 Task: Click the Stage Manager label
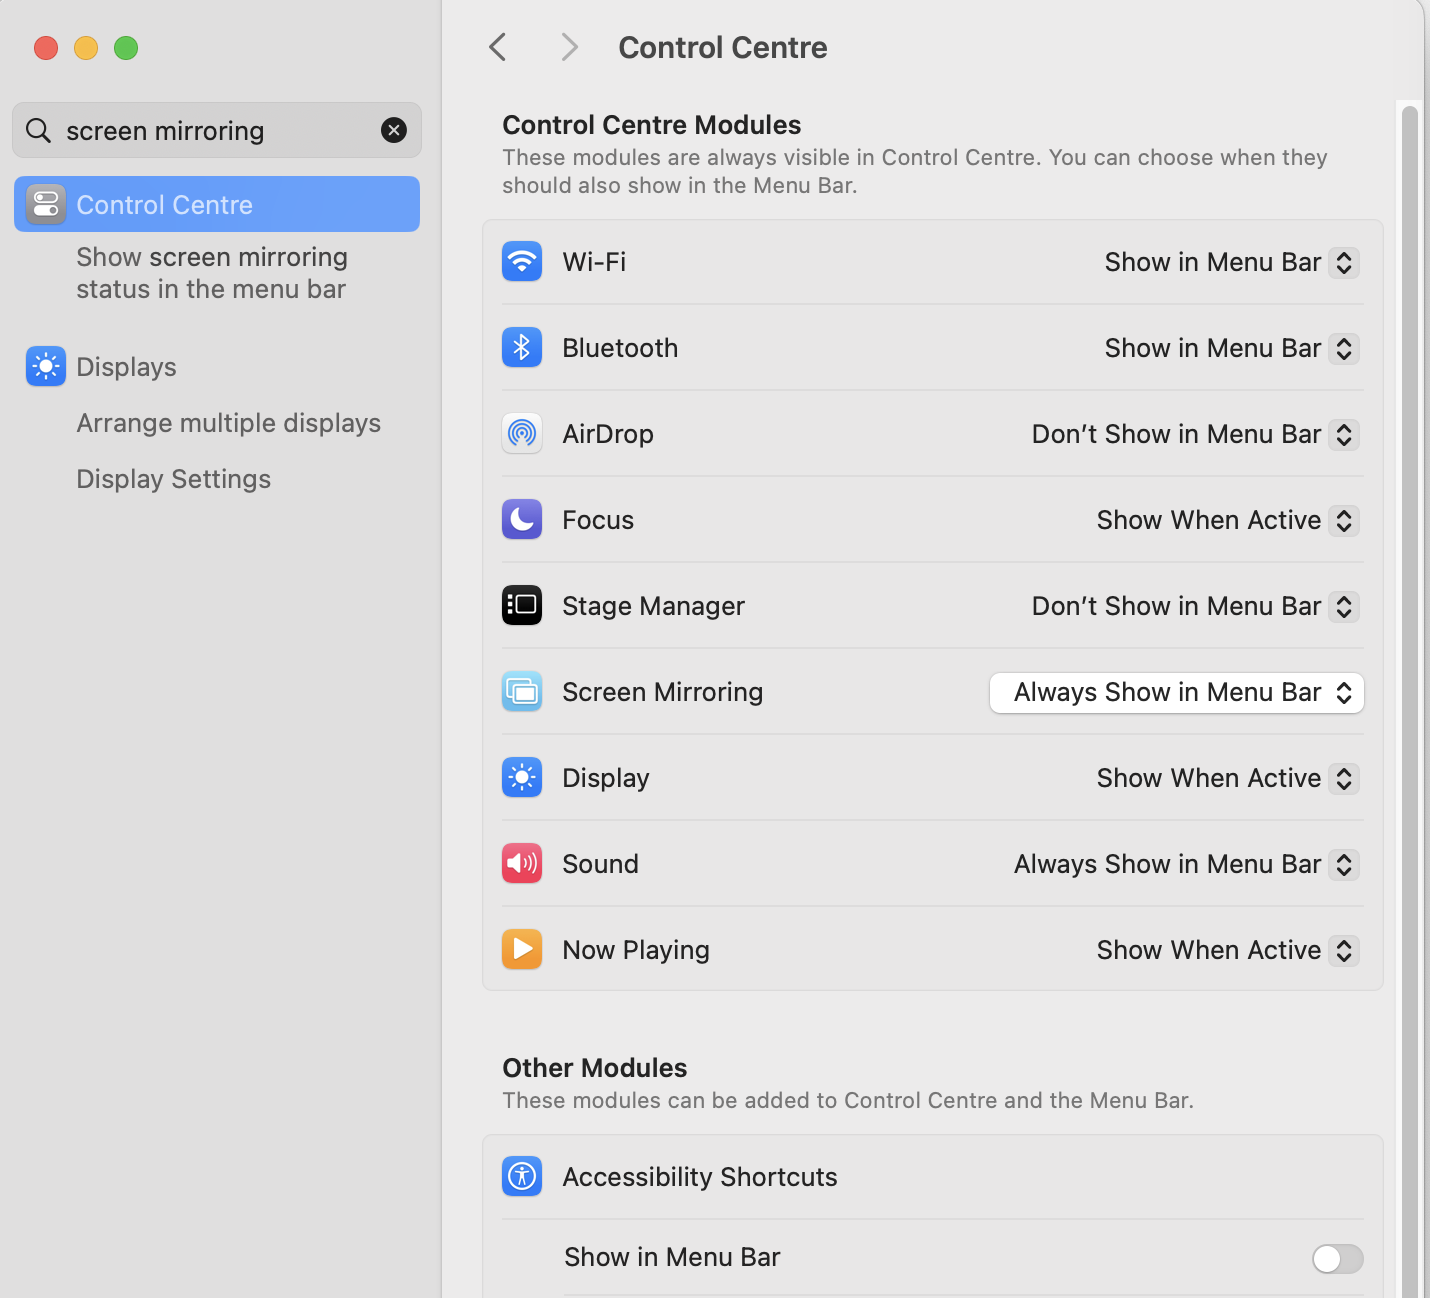(x=653, y=606)
